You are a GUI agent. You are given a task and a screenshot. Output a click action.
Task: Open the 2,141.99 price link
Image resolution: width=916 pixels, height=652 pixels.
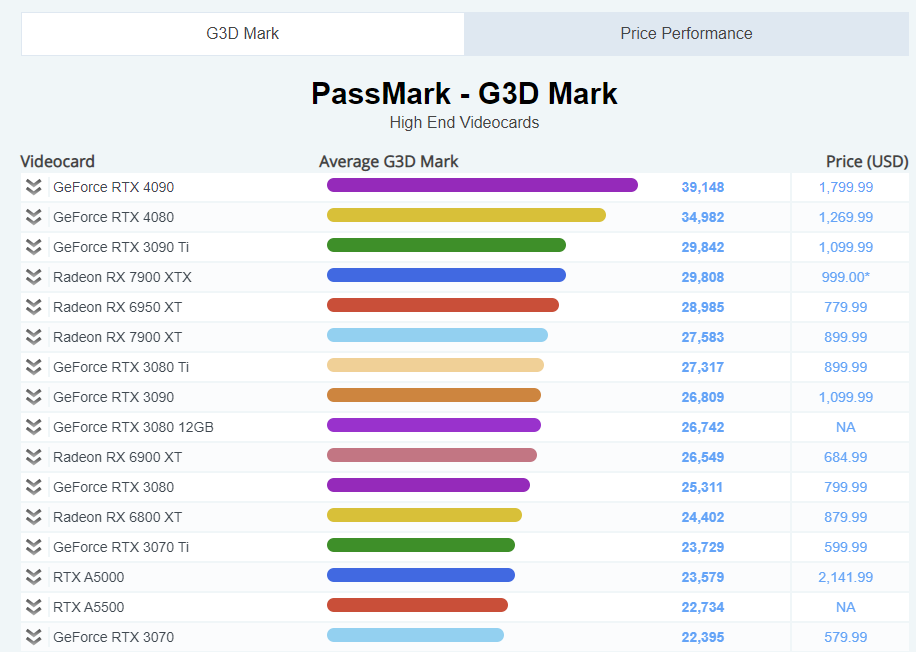pos(846,577)
